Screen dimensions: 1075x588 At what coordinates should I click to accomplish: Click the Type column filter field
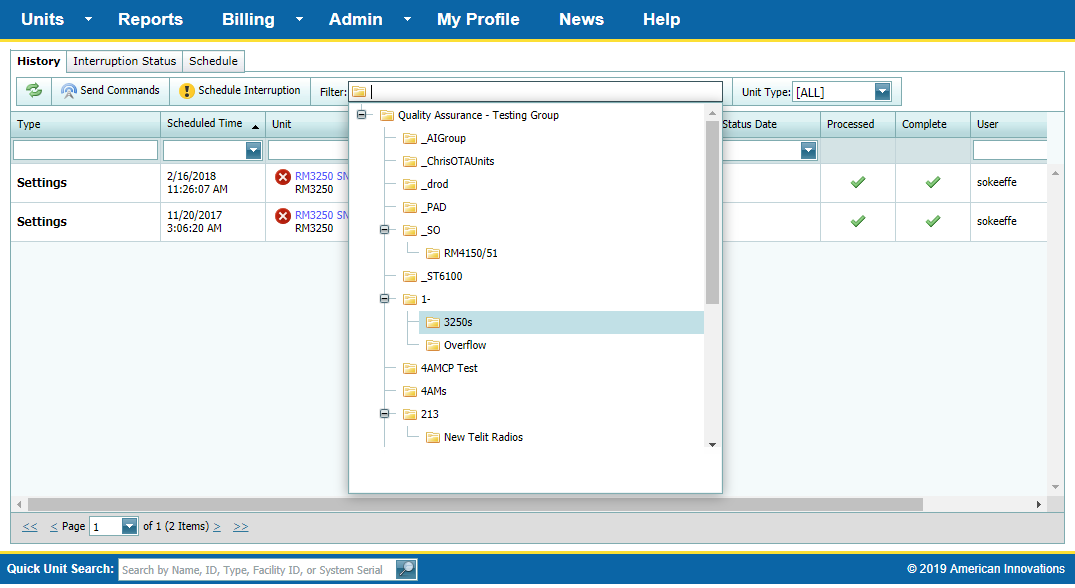click(85, 150)
